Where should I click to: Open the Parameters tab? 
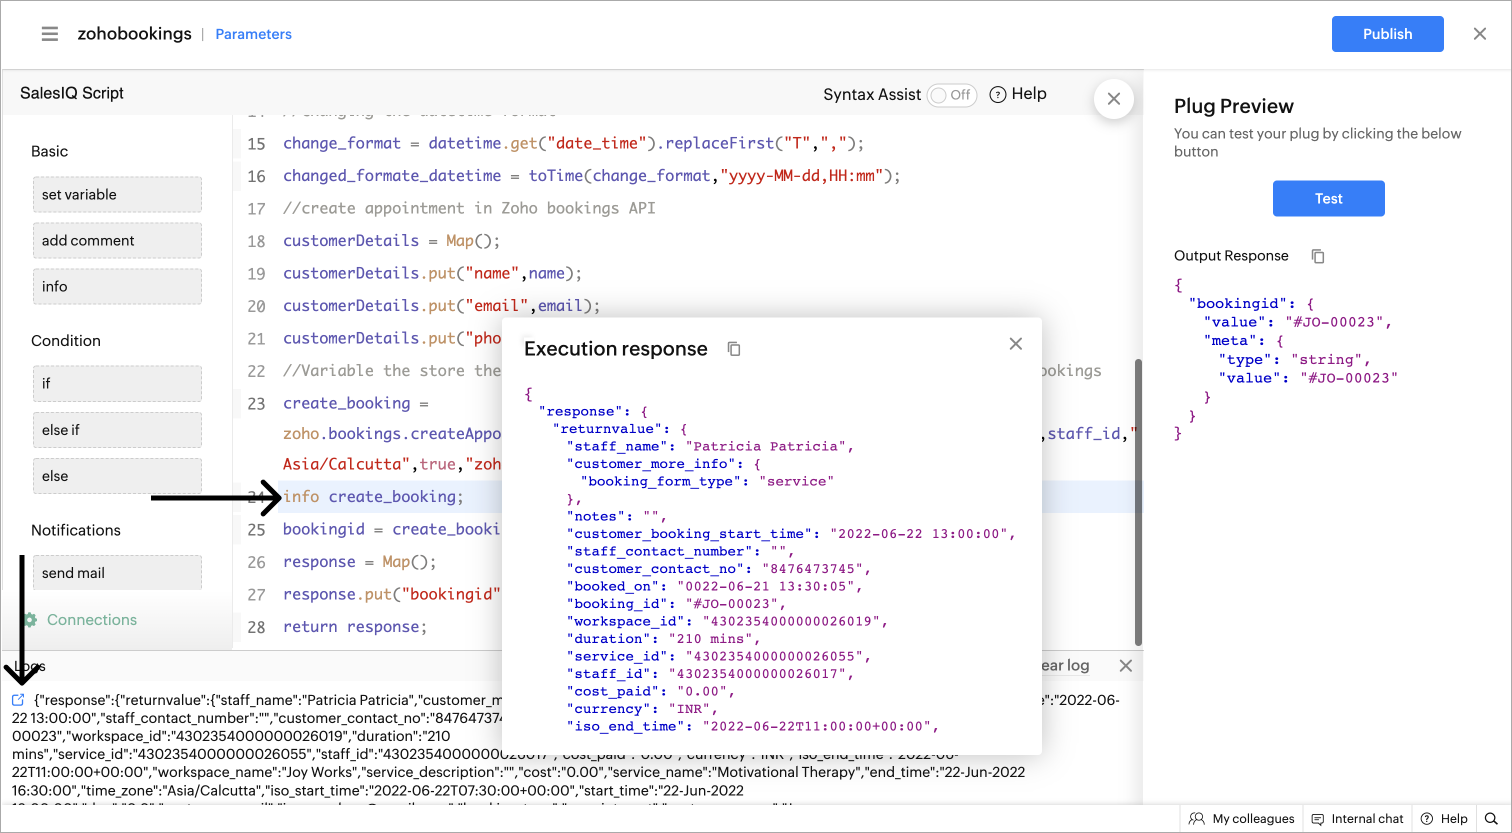point(254,34)
